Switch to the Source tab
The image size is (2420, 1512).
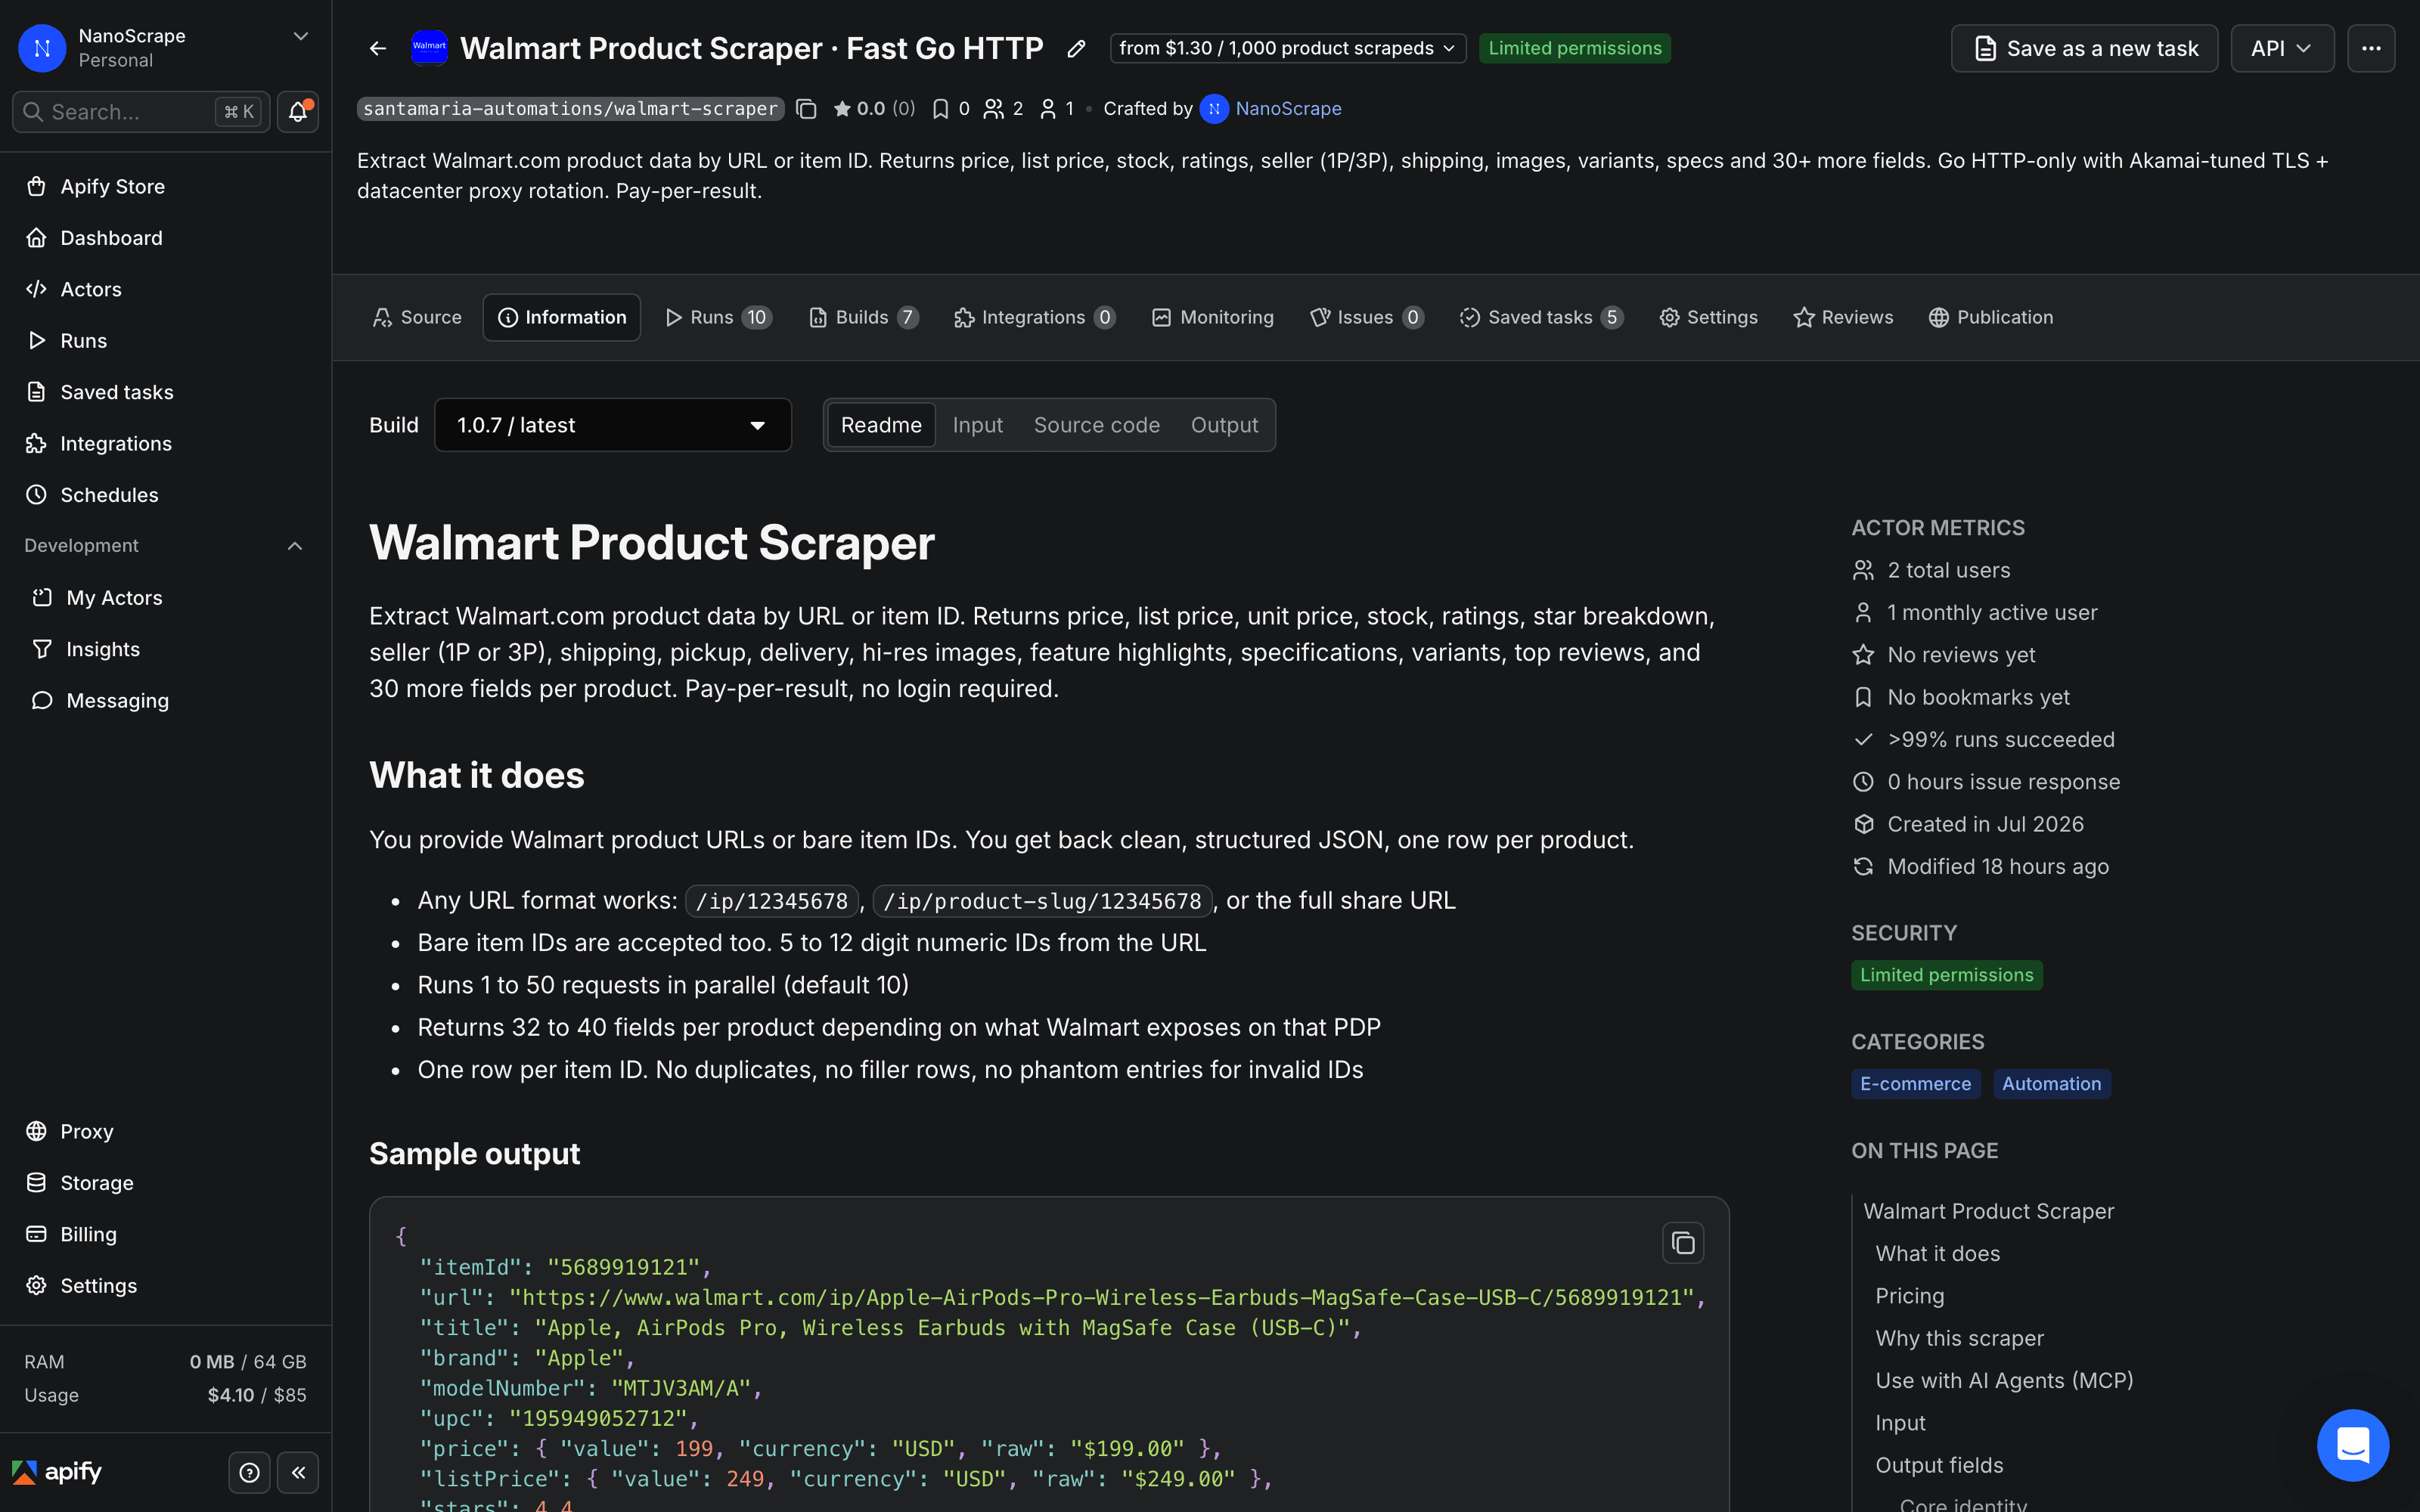pos(417,317)
